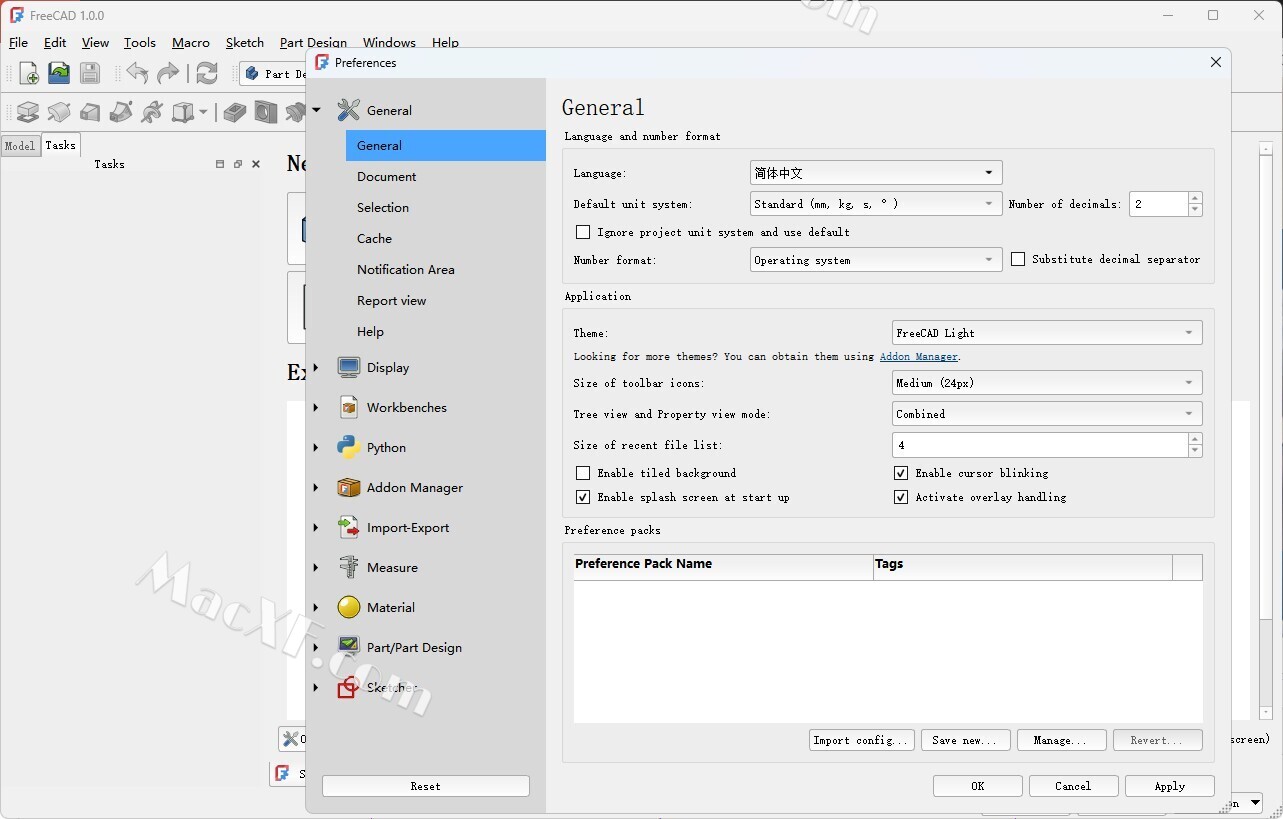1283x819 pixels.
Task: Open the Macro menu
Action: [191, 43]
